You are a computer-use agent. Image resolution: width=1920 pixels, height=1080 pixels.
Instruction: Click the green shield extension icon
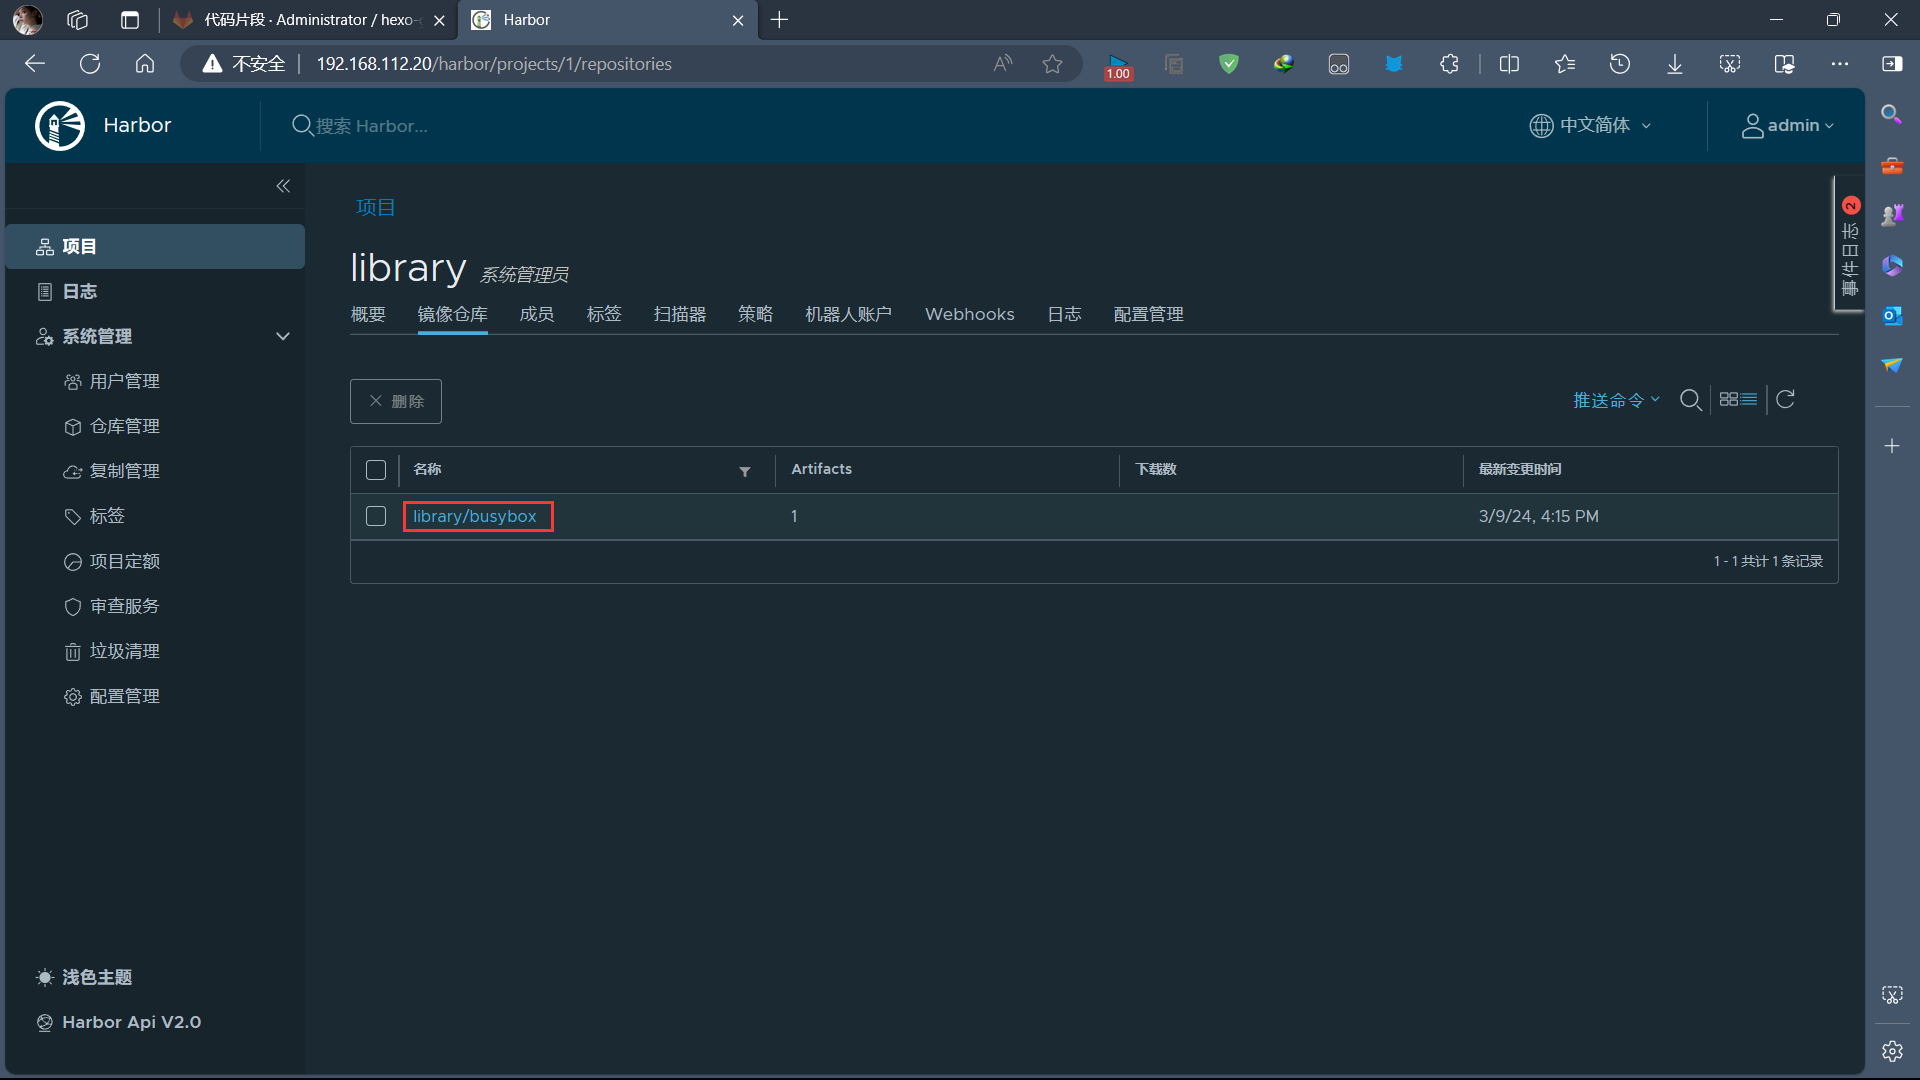1229,64
